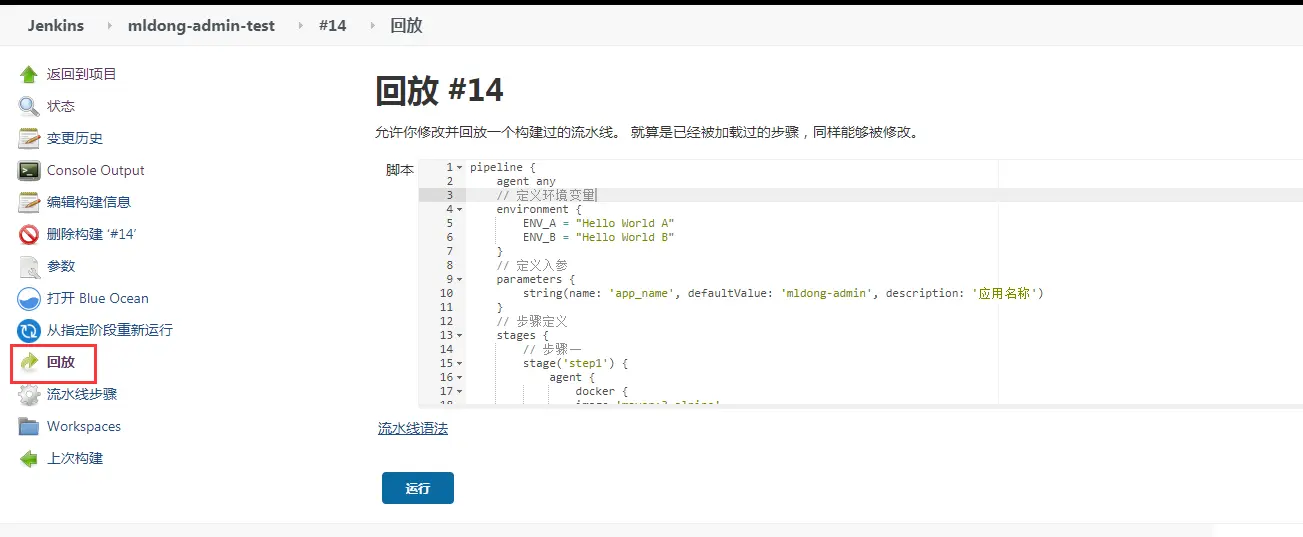Open breadcrumb arrow menu after Jenkins

coord(109,25)
